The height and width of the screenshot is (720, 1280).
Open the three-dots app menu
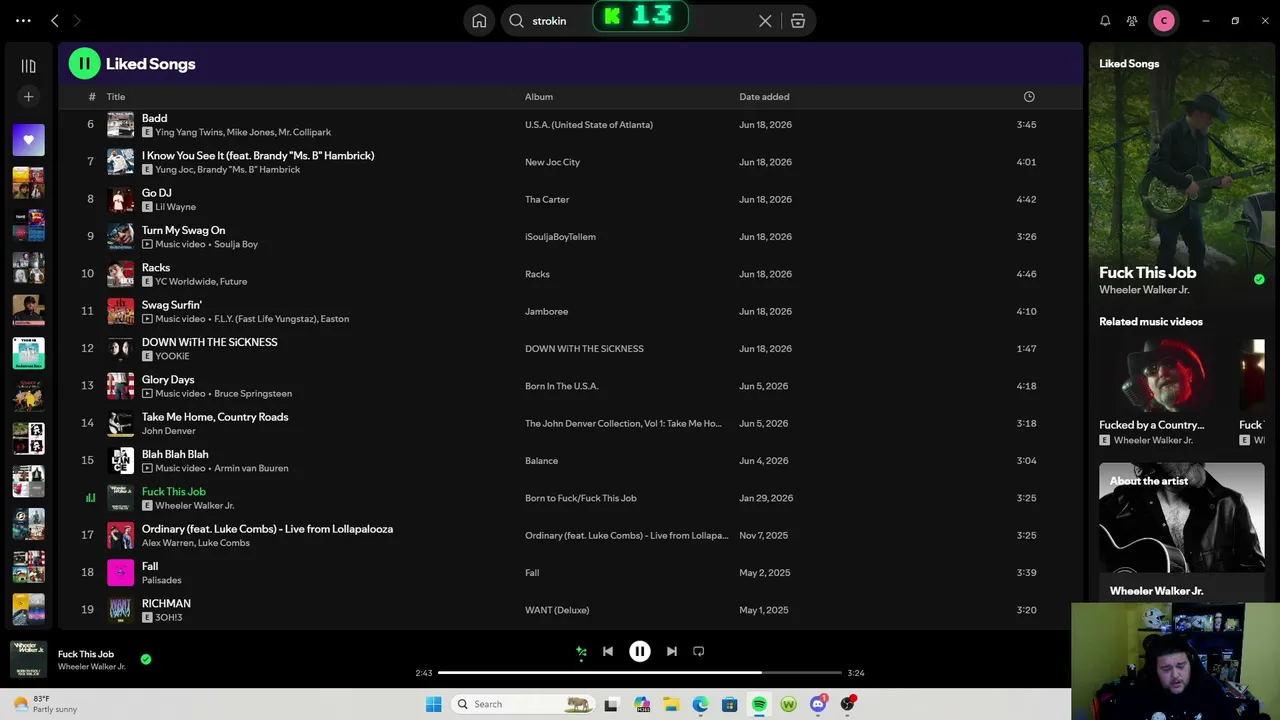pyautogui.click(x=23, y=20)
